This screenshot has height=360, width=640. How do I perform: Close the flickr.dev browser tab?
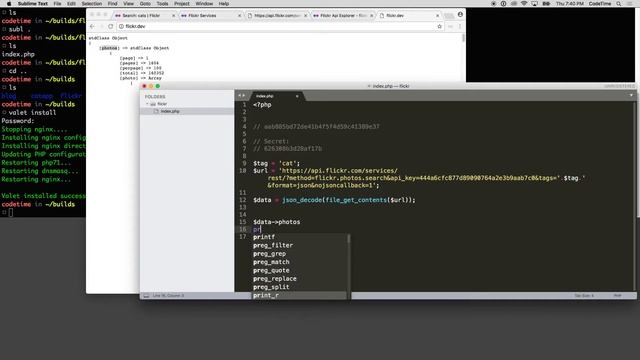(438, 16)
